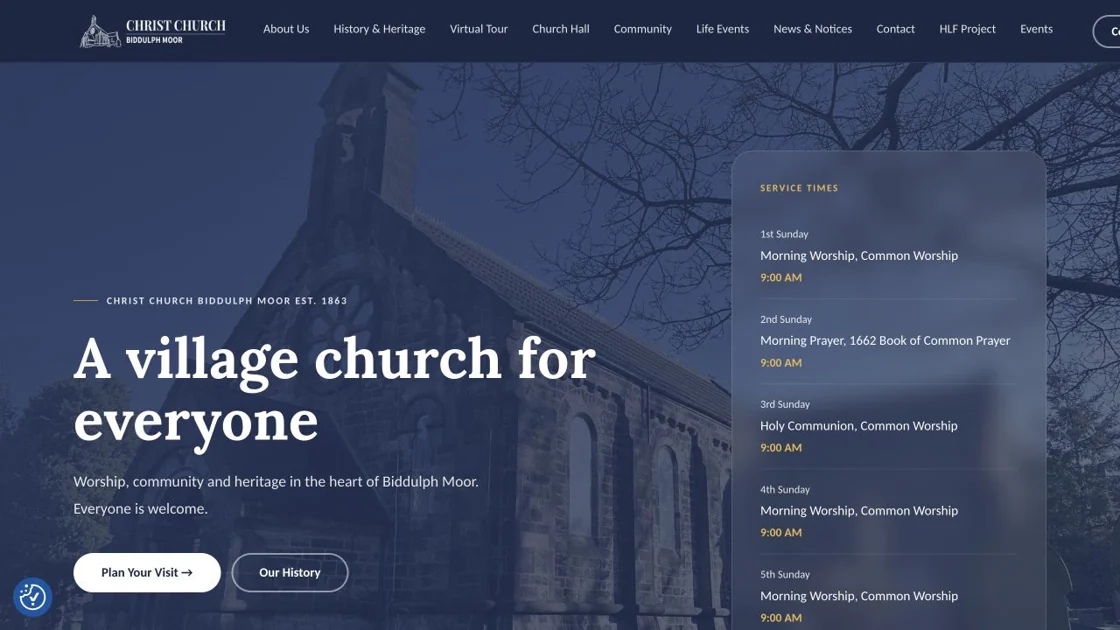Open News & Notices
Screen dimensions: 1120x630
[812, 29]
